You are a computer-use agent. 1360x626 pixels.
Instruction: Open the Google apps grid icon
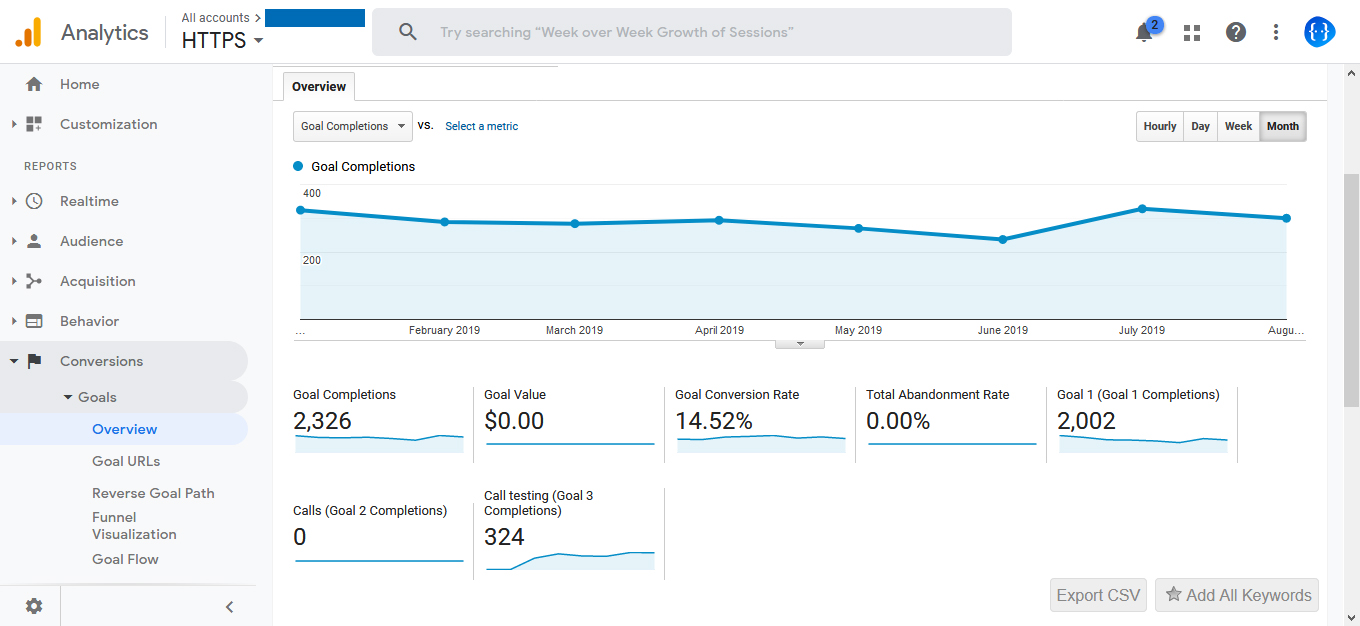(1191, 32)
